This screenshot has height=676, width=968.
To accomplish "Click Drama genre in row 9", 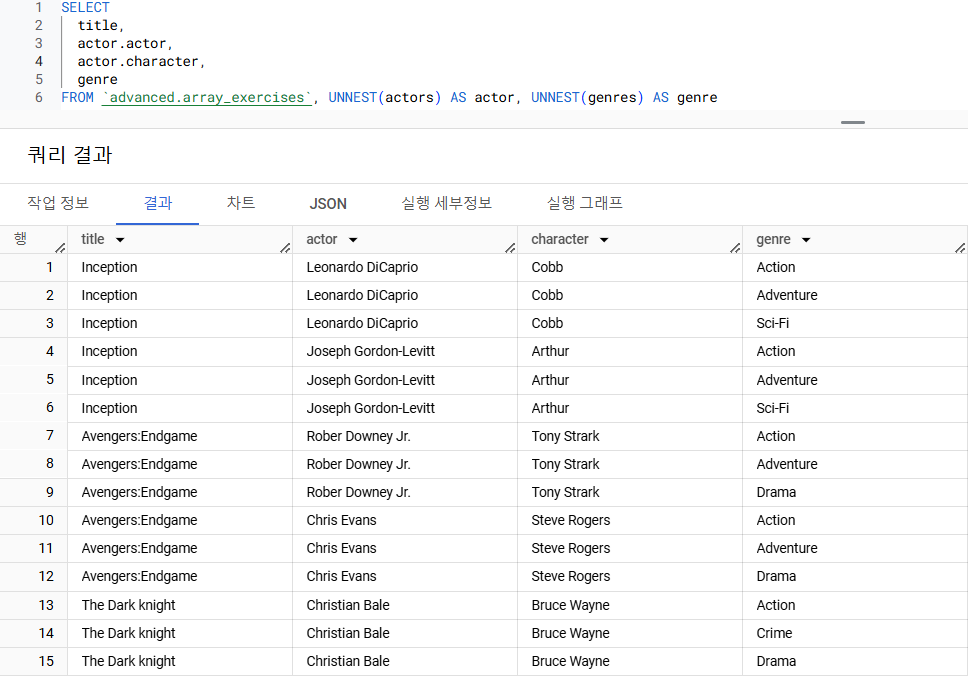I will tap(776, 492).
